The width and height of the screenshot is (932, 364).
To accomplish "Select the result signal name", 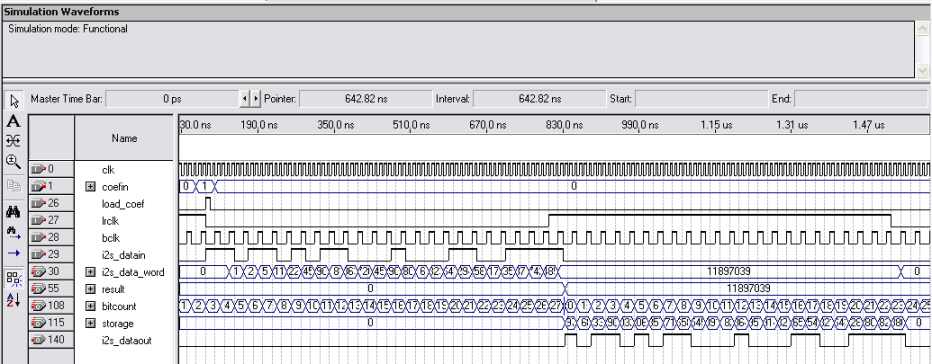I will (113, 289).
